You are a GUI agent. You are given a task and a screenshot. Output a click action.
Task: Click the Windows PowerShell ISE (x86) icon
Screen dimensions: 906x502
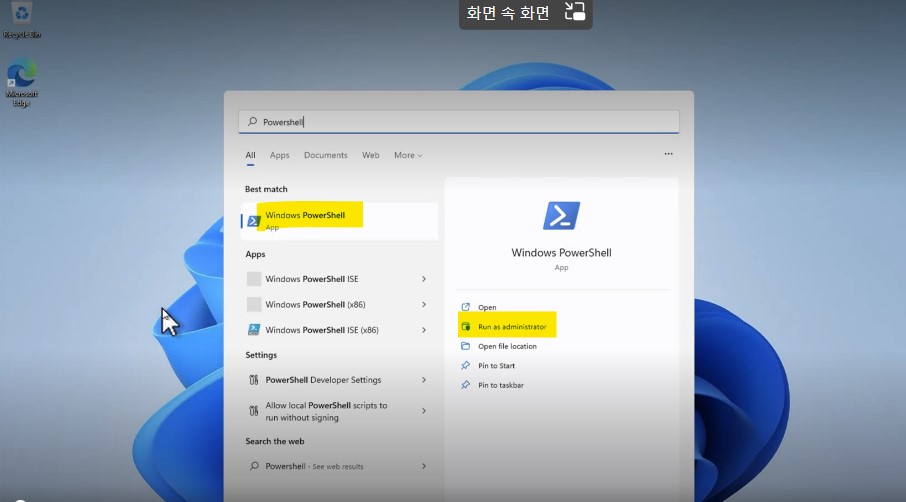pos(254,330)
